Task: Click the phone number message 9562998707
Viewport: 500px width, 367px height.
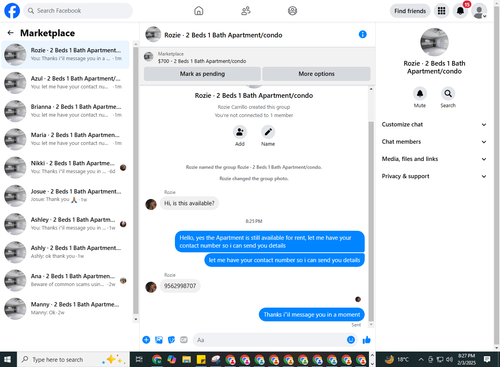Action: pyautogui.click(x=180, y=286)
